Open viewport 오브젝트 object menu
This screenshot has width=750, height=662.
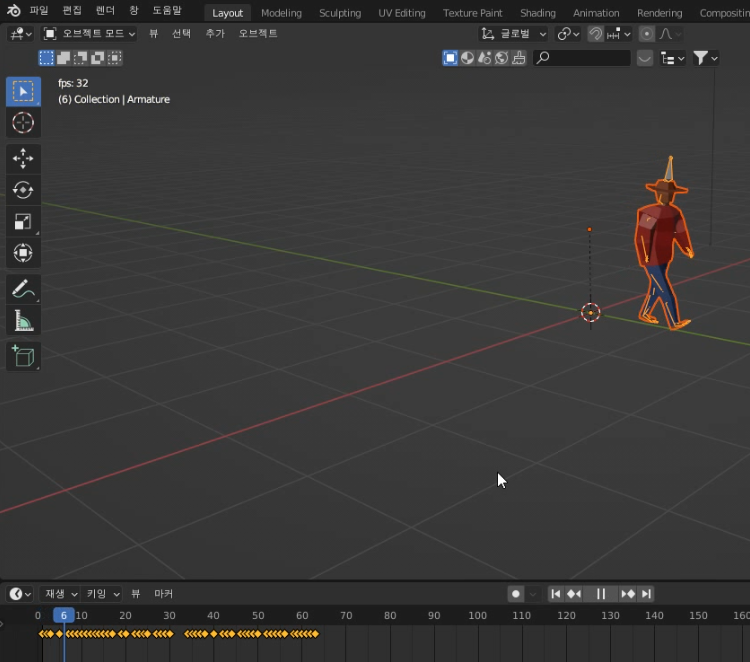pyautogui.click(x=258, y=33)
